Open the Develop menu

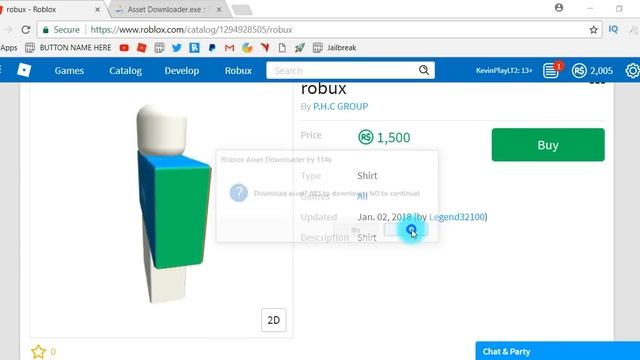tap(182, 71)
